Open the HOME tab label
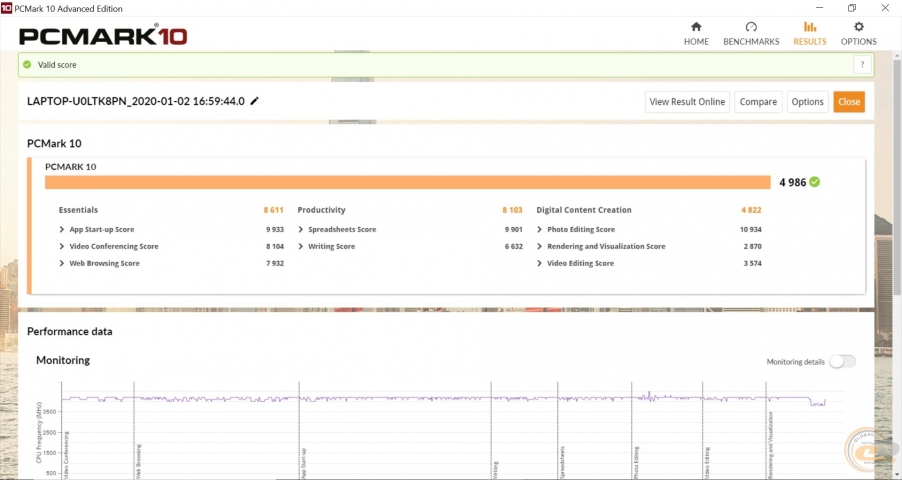The image size is (902, 480). (x=696, y=41)
